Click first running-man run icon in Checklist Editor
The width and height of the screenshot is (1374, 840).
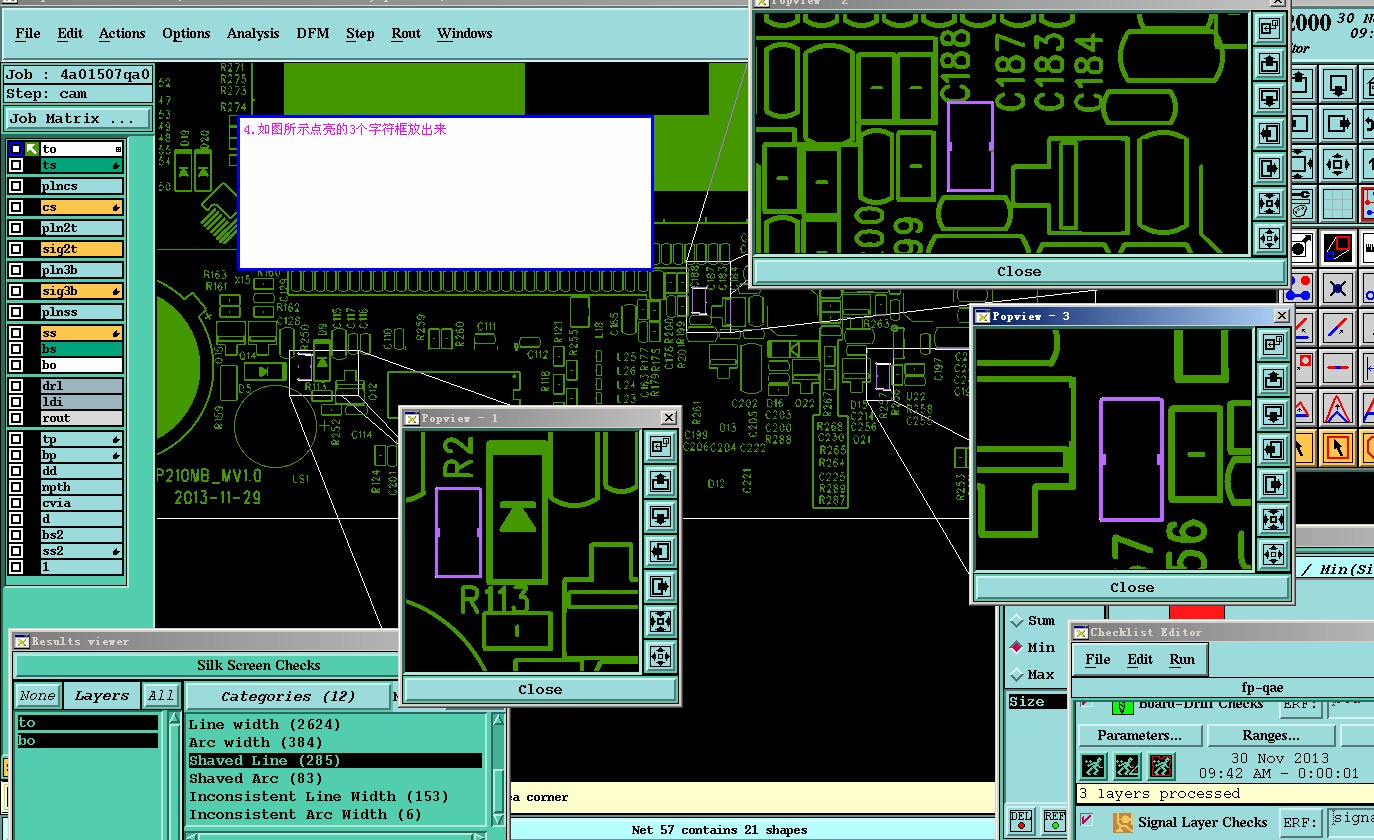pos(1092,767)
